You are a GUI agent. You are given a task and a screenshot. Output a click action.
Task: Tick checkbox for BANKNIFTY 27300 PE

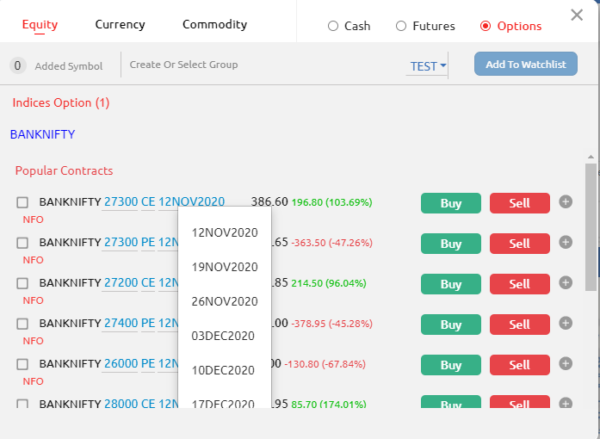click(22, 243)
